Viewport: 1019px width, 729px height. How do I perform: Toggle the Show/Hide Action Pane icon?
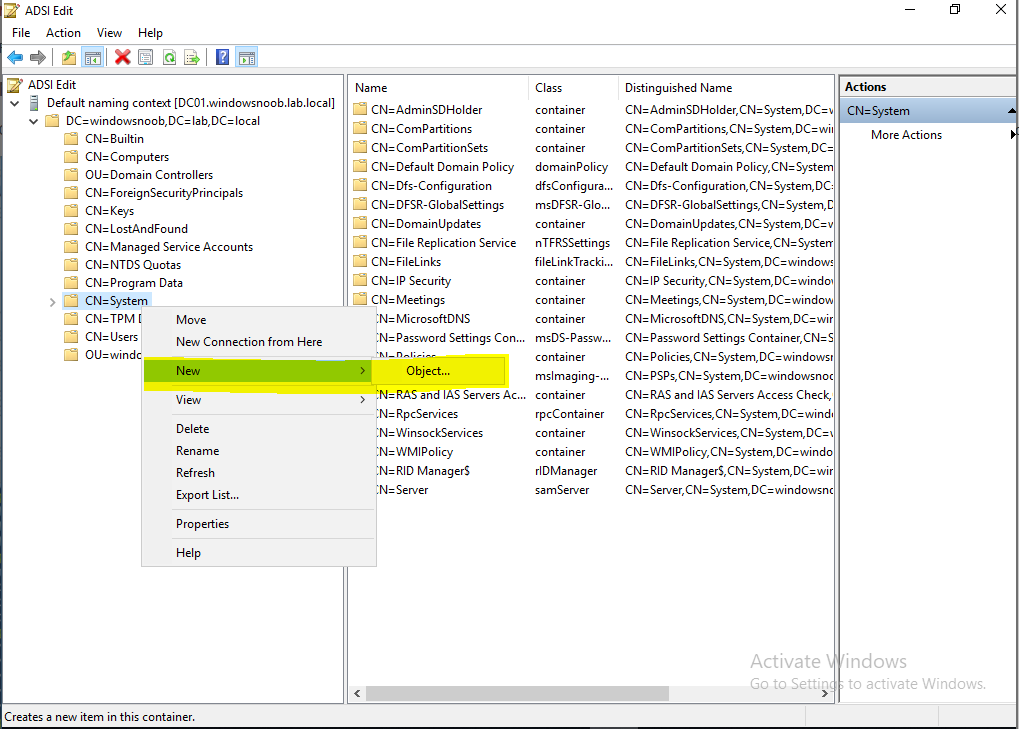[x=247, y=58]
